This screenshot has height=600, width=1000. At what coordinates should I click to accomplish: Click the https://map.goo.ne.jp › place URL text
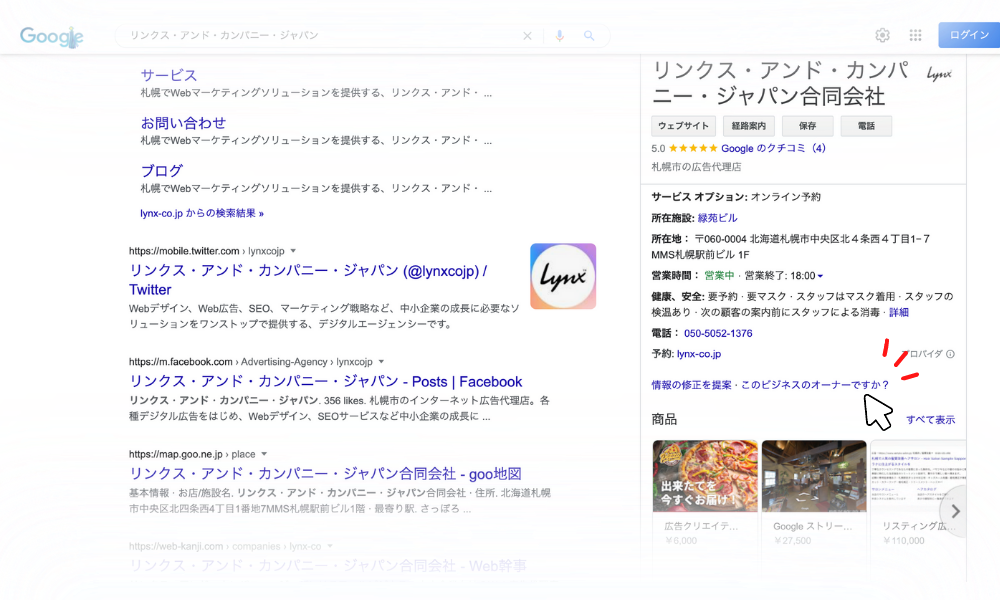192,454
